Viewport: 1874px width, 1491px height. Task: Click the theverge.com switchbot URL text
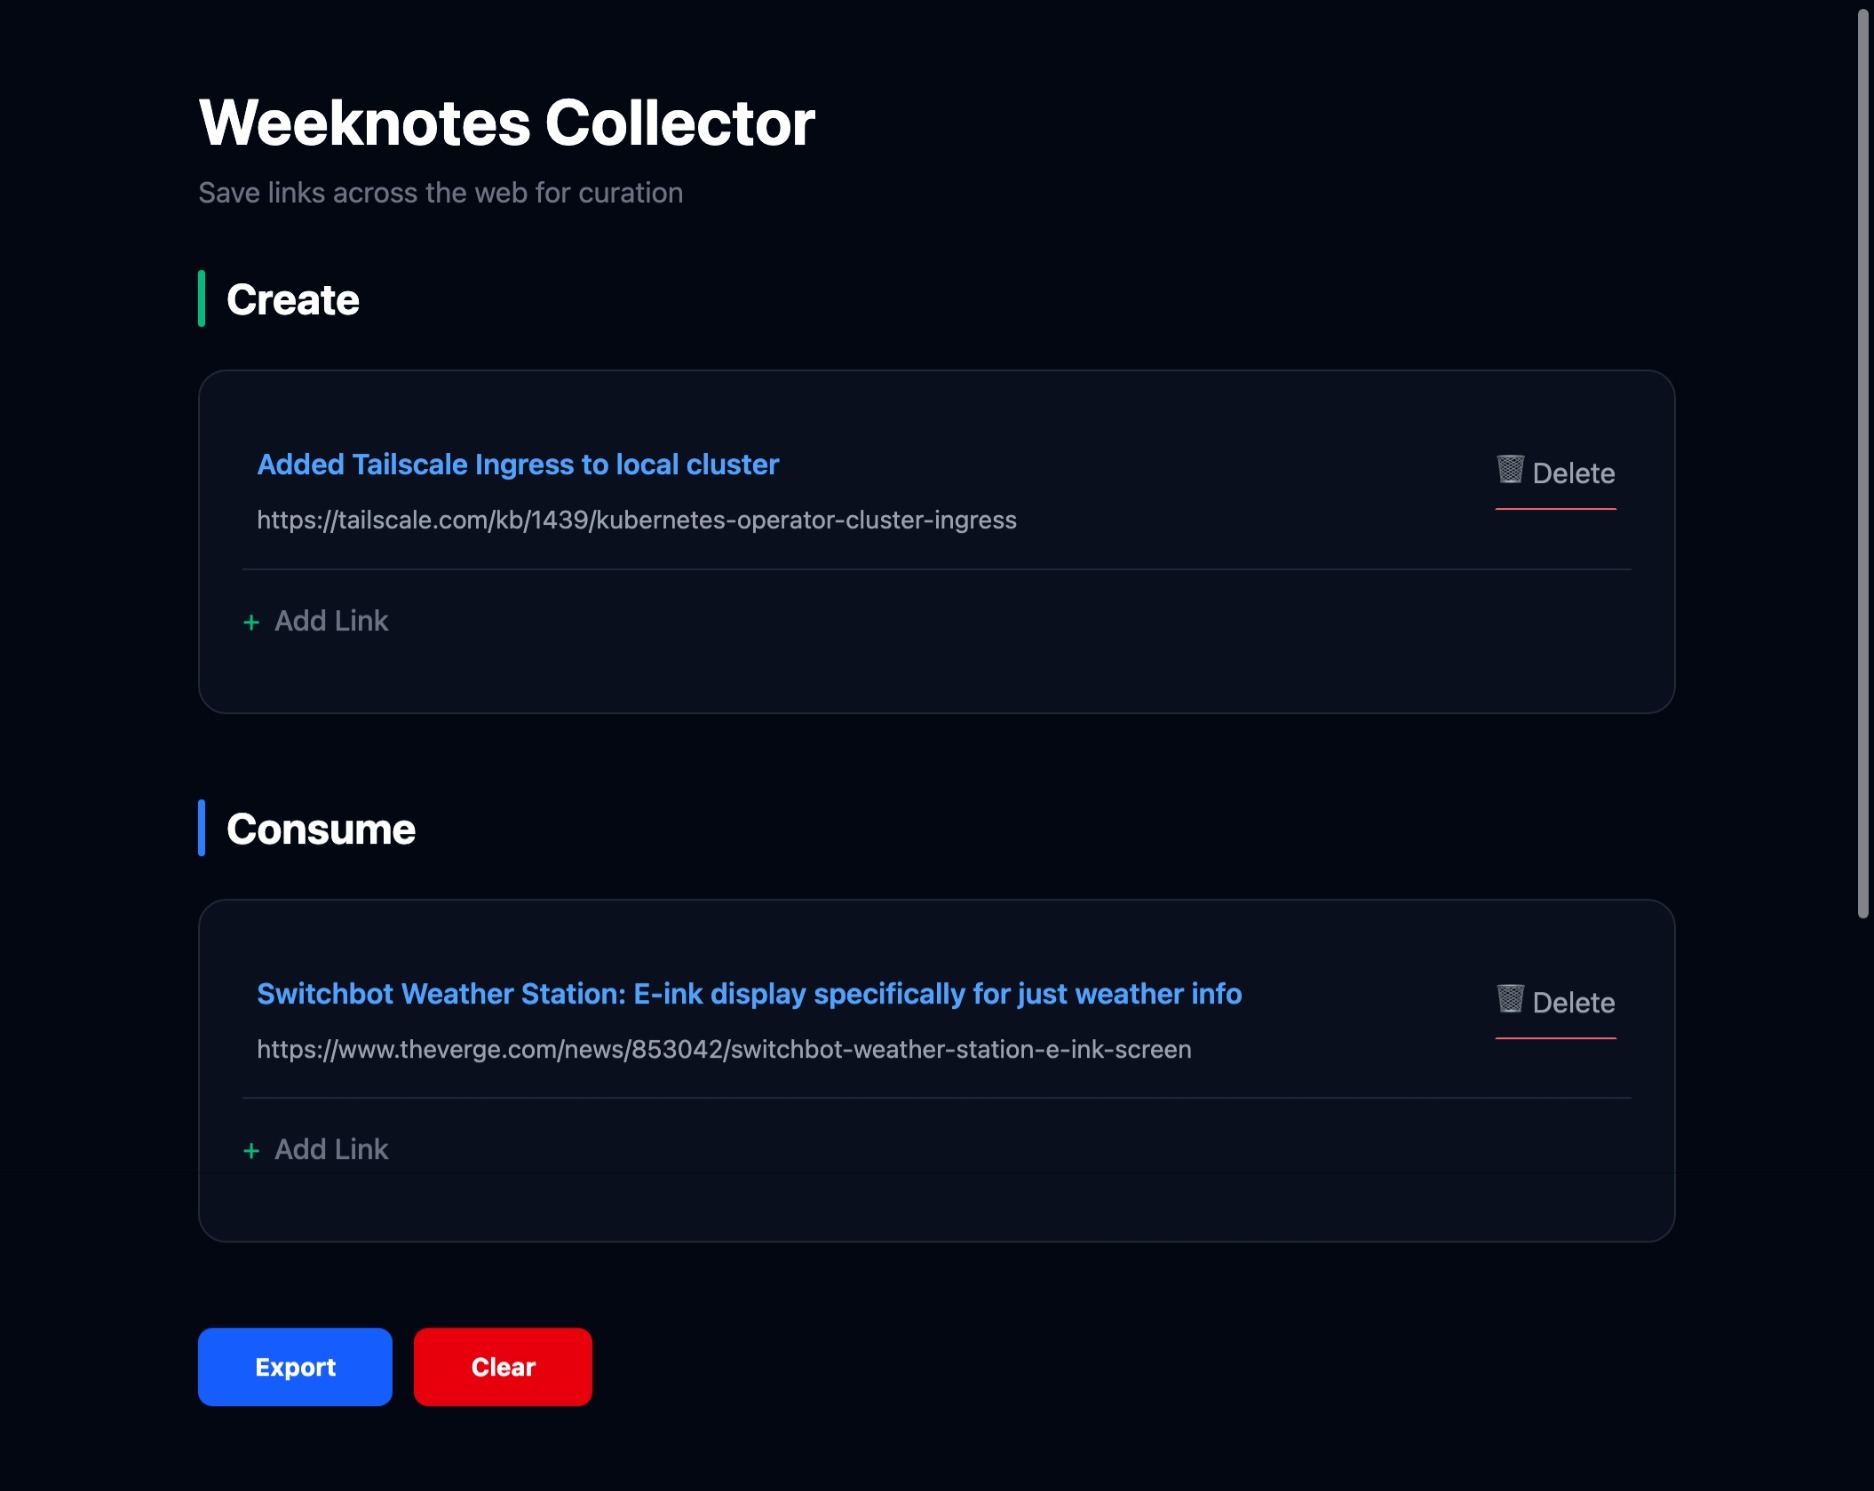point(723,1049)
